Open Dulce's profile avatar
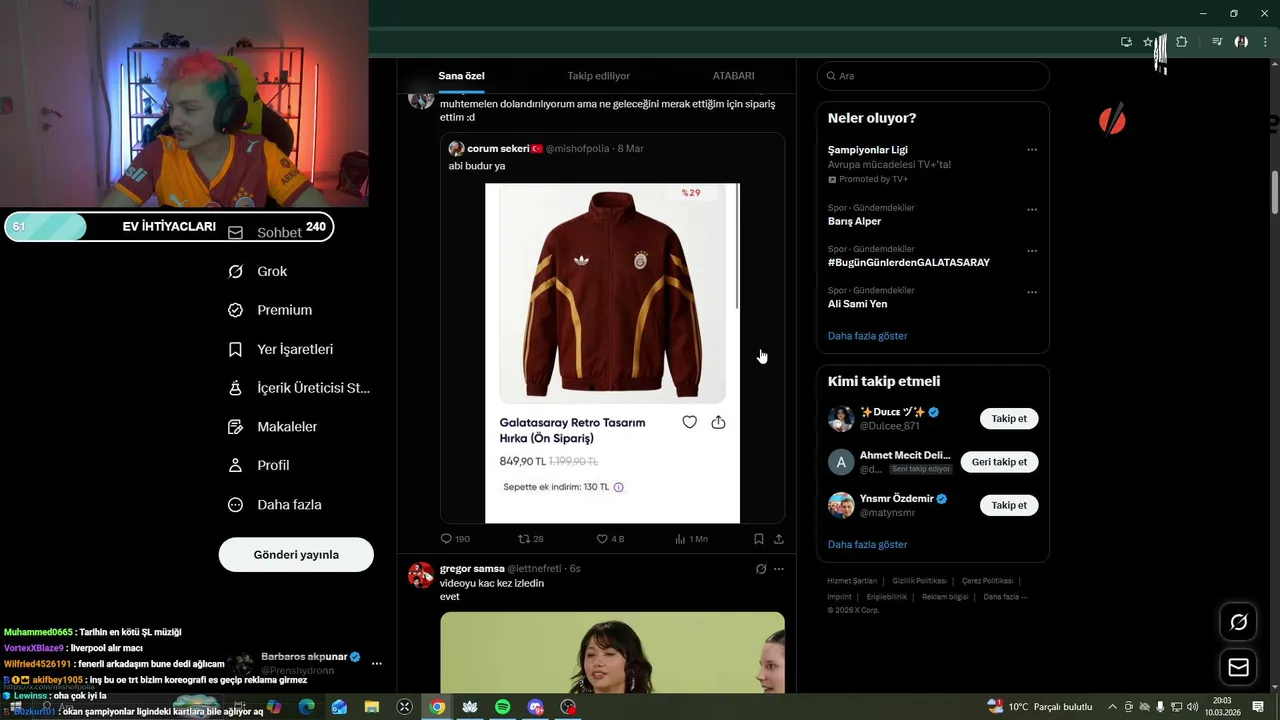1280x720 pixels. pos(841,419)
